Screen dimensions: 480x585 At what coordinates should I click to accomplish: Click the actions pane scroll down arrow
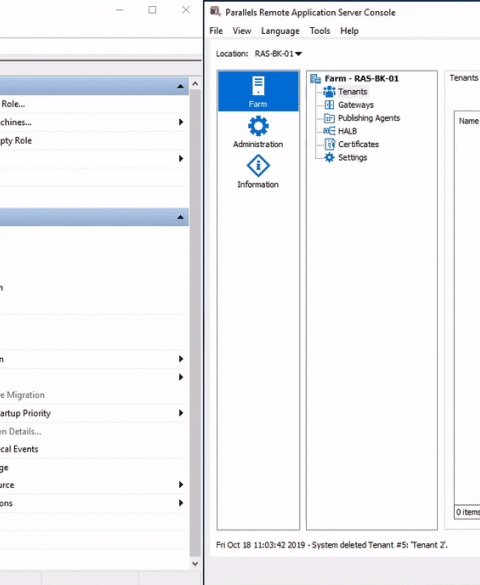click(x=195, y=564)
